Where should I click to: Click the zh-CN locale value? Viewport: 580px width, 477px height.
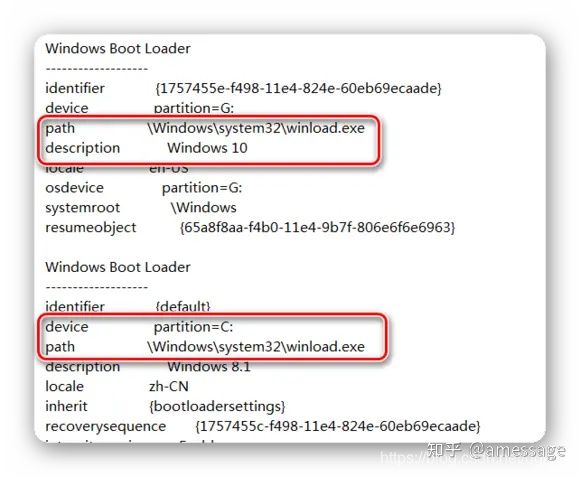pos(169,386)
